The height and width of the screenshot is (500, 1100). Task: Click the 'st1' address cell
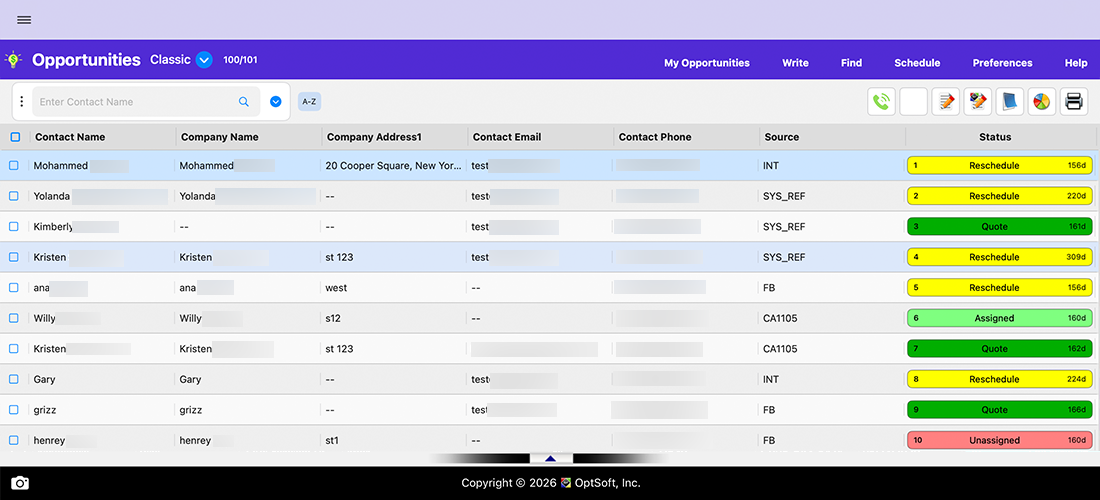point(332,440)
